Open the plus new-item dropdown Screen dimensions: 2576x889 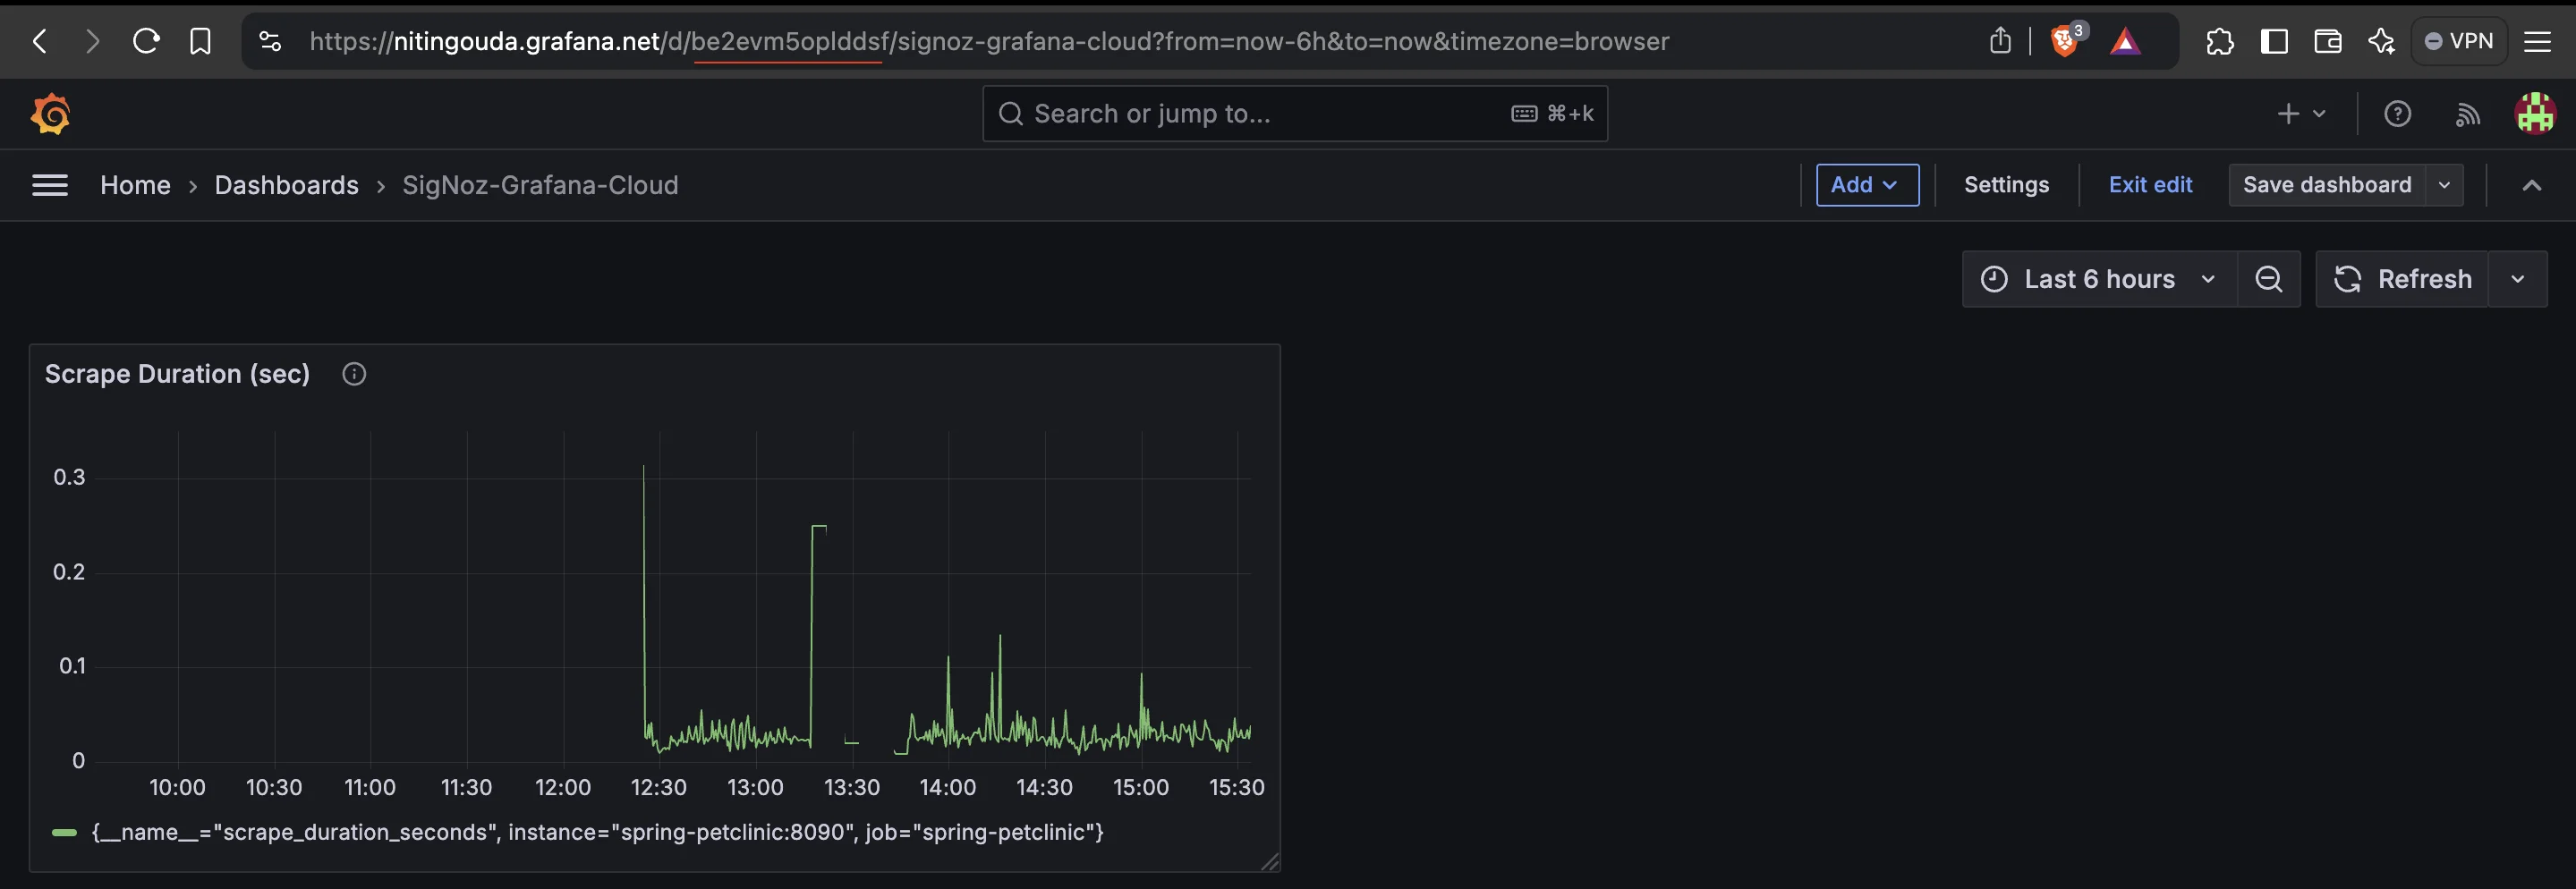coord(2301,114)
